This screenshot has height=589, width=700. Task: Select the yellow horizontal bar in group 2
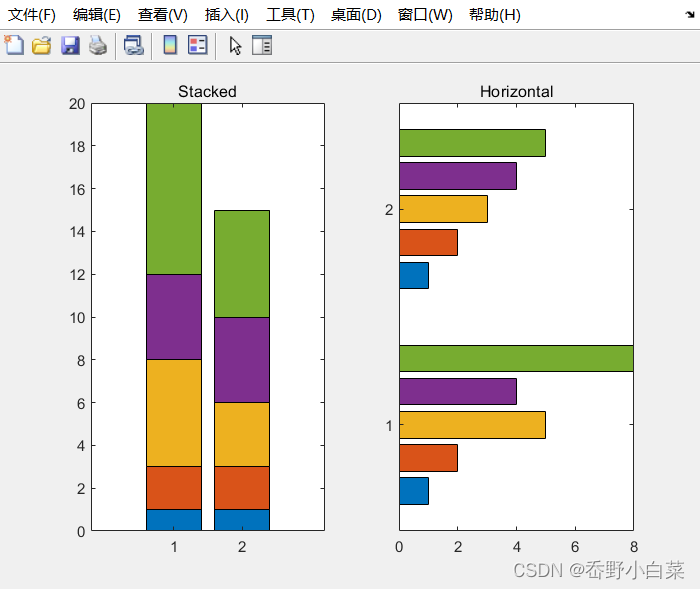(x=443, y=209)
